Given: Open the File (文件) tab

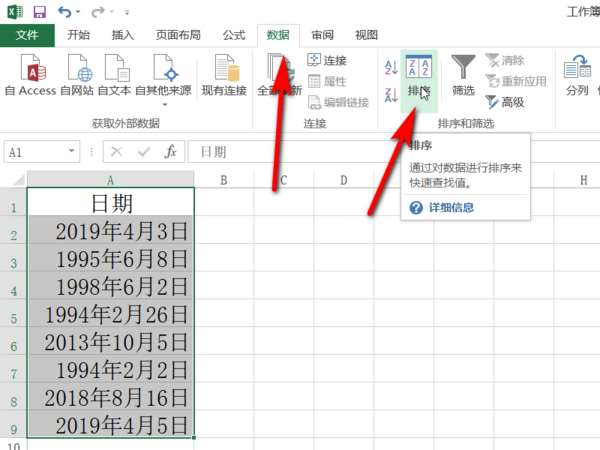Looking at the screenshot, I should click(27, 35).
